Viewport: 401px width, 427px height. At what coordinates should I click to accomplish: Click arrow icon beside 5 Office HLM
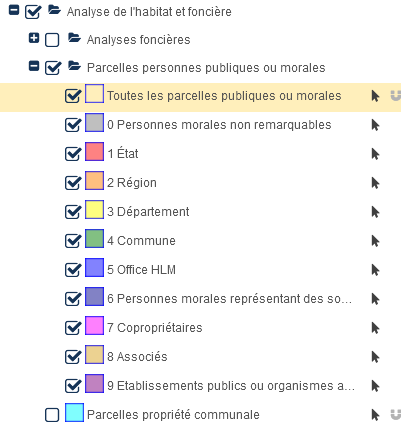point(375,270)
